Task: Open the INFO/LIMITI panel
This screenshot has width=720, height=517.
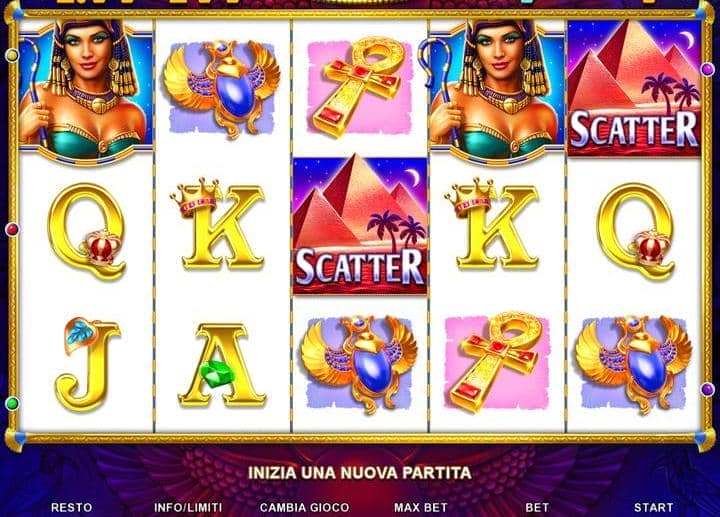Action: pos(188,507)
